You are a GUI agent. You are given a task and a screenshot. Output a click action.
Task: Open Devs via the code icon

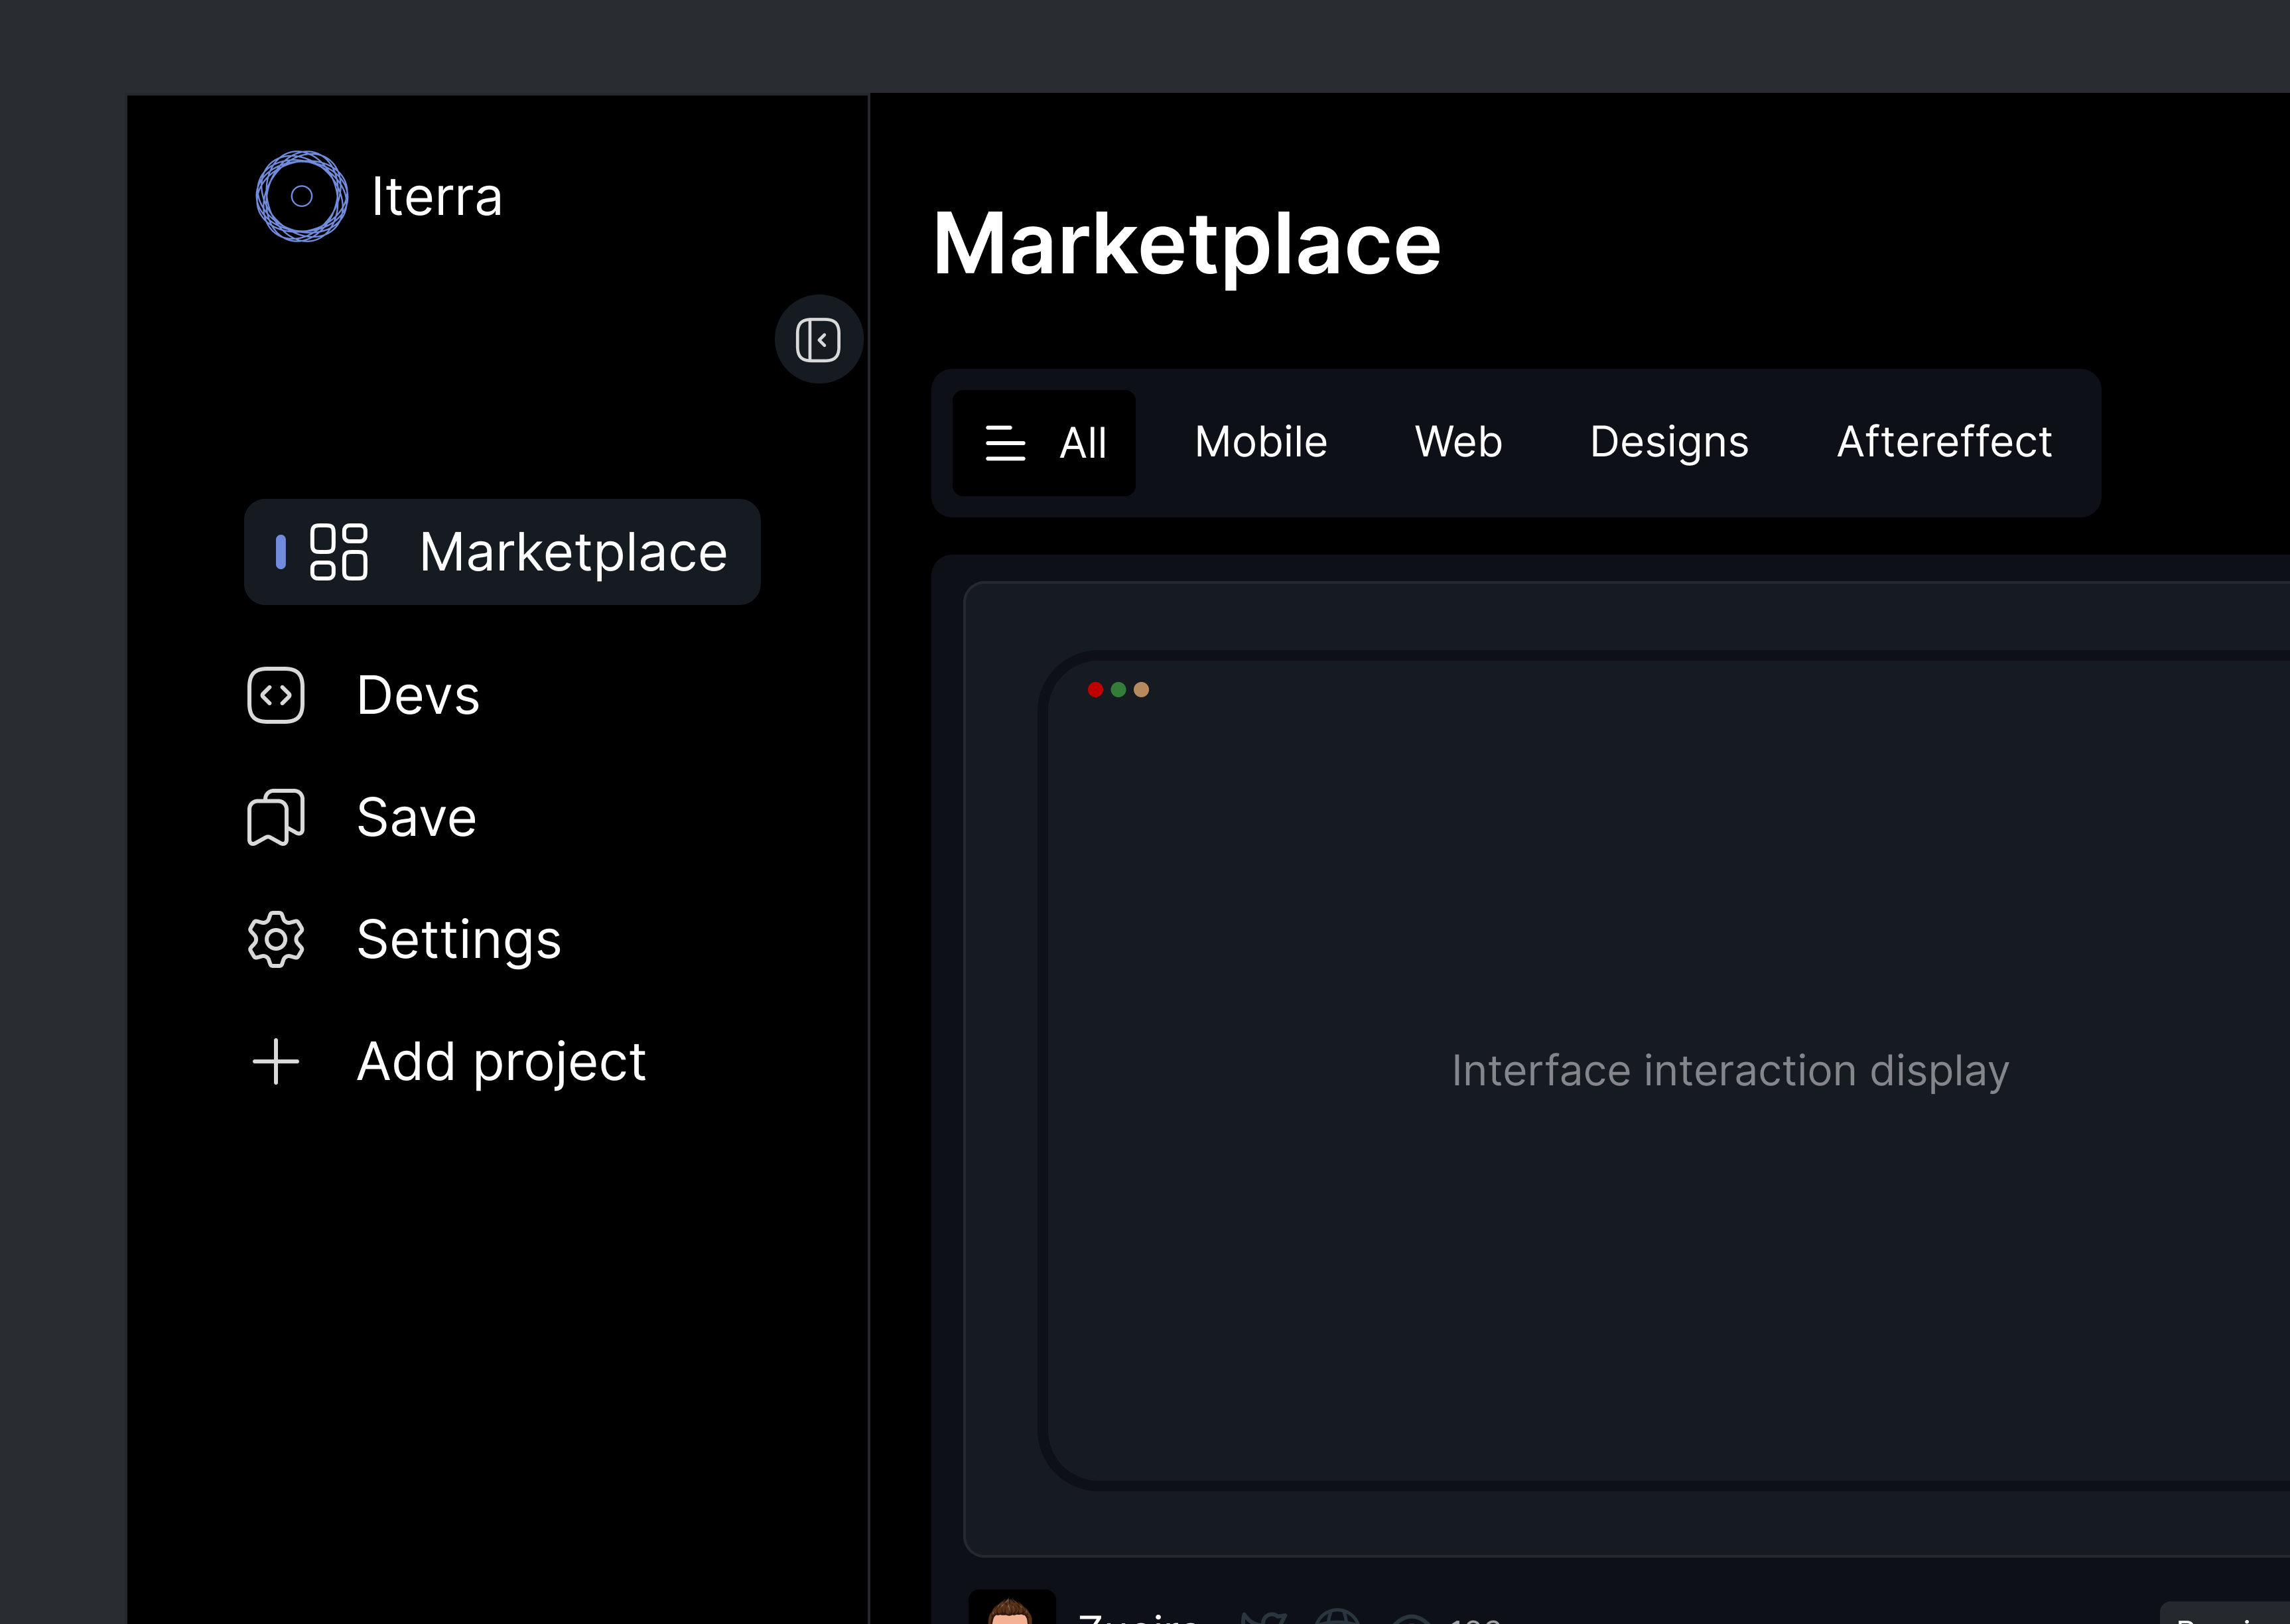pos(275,695)
